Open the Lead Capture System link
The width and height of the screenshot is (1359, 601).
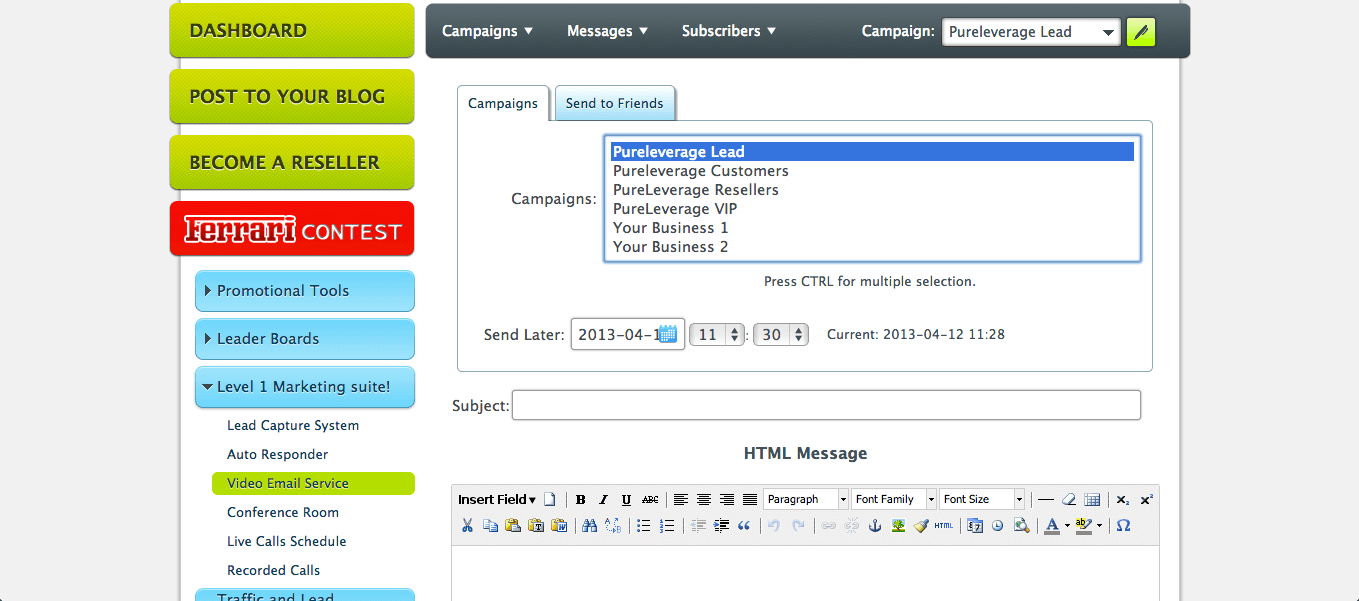tap(293, 425)
